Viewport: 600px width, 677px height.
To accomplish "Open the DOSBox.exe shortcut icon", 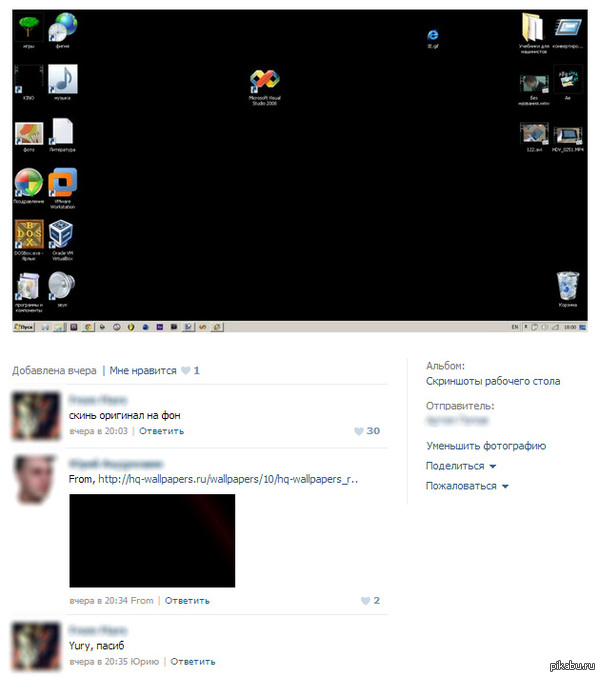I will tap(28, 236).
